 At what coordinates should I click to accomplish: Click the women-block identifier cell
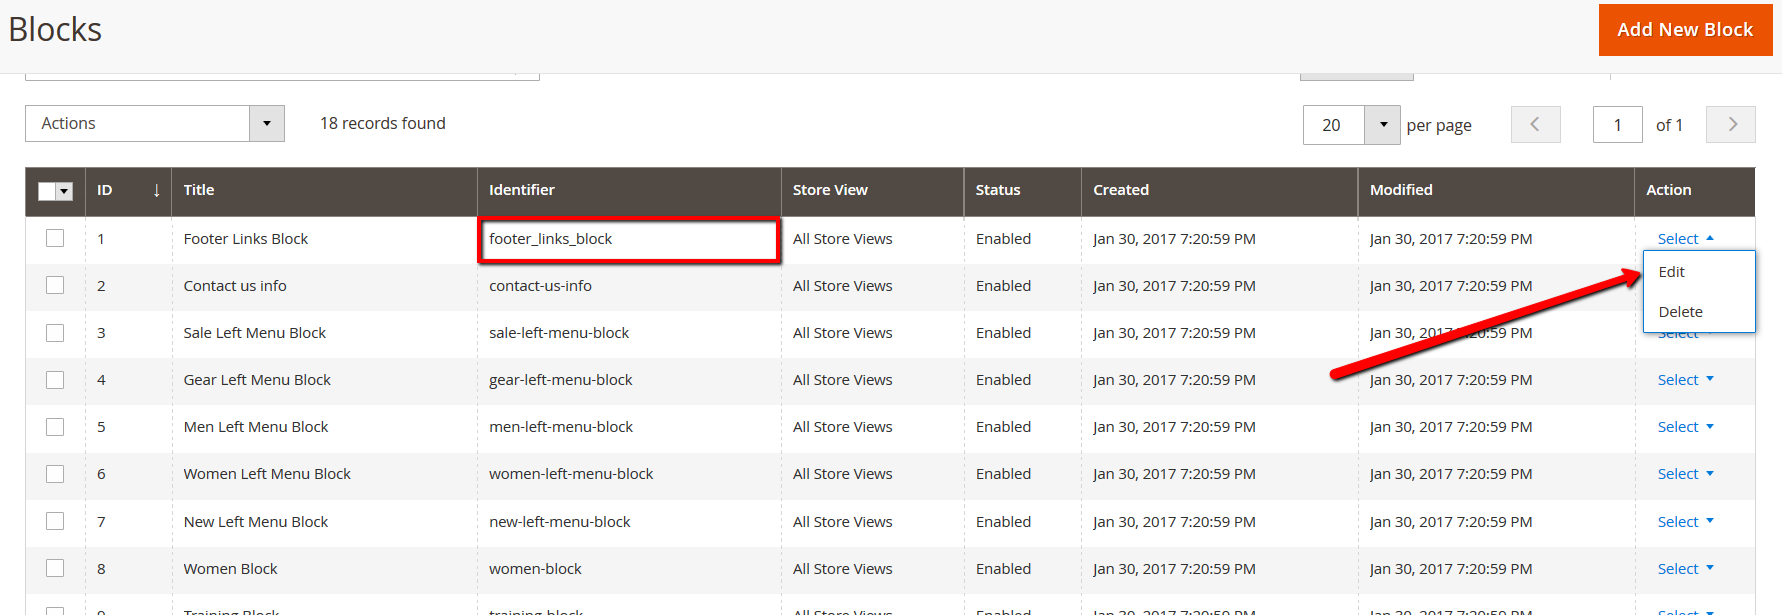pyautogui.click(x=629, y=569)
